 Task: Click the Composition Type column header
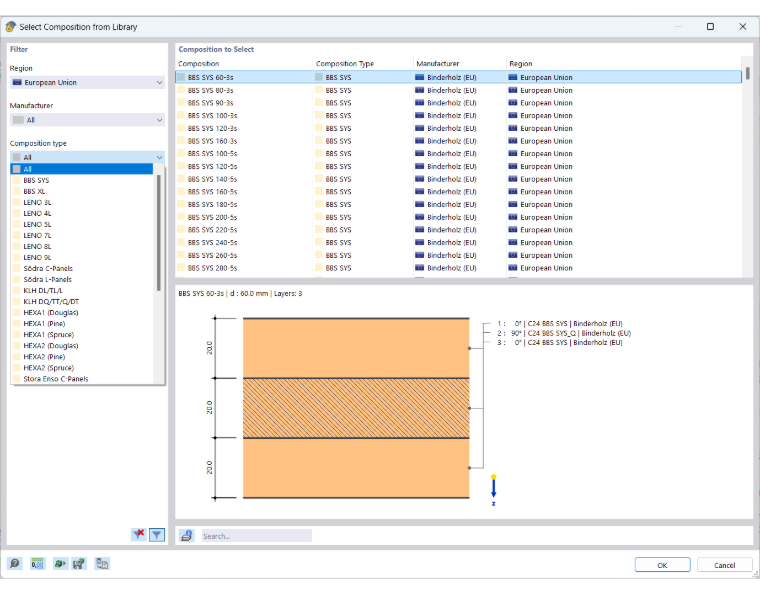(x=345, y=63)
